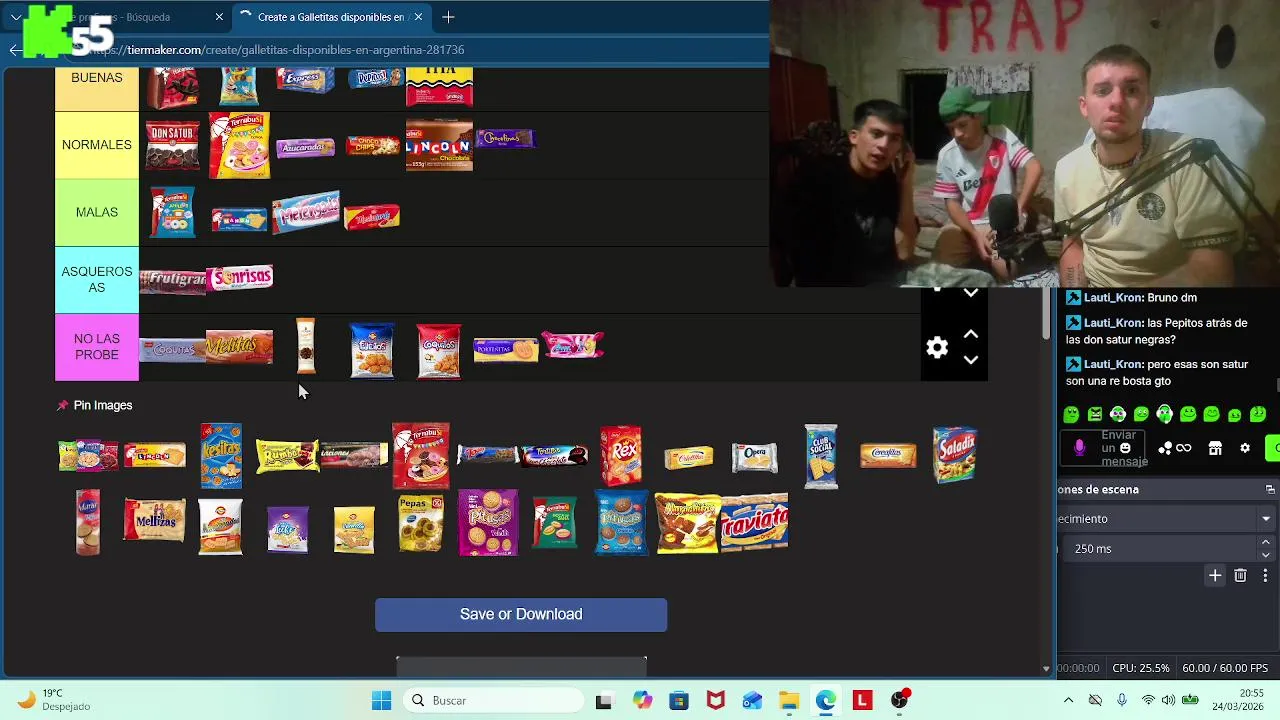Open browser tab list dropdown arrow
The width and height of the screenshot is (1280, 720).
click(16, 17)
